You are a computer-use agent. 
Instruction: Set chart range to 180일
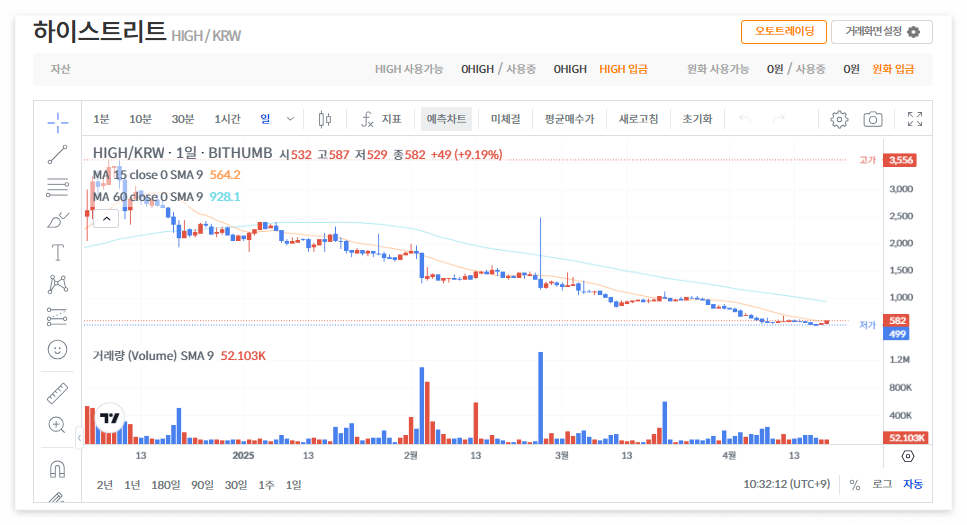tap(165, 485)
